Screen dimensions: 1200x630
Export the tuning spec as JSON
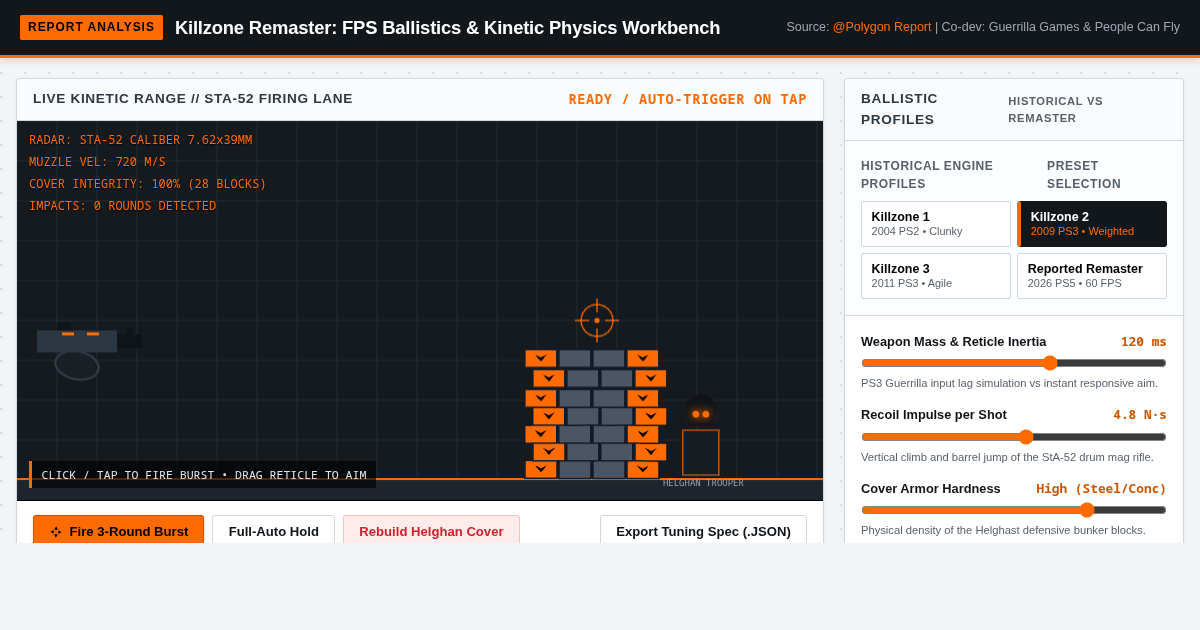[703, 531]
